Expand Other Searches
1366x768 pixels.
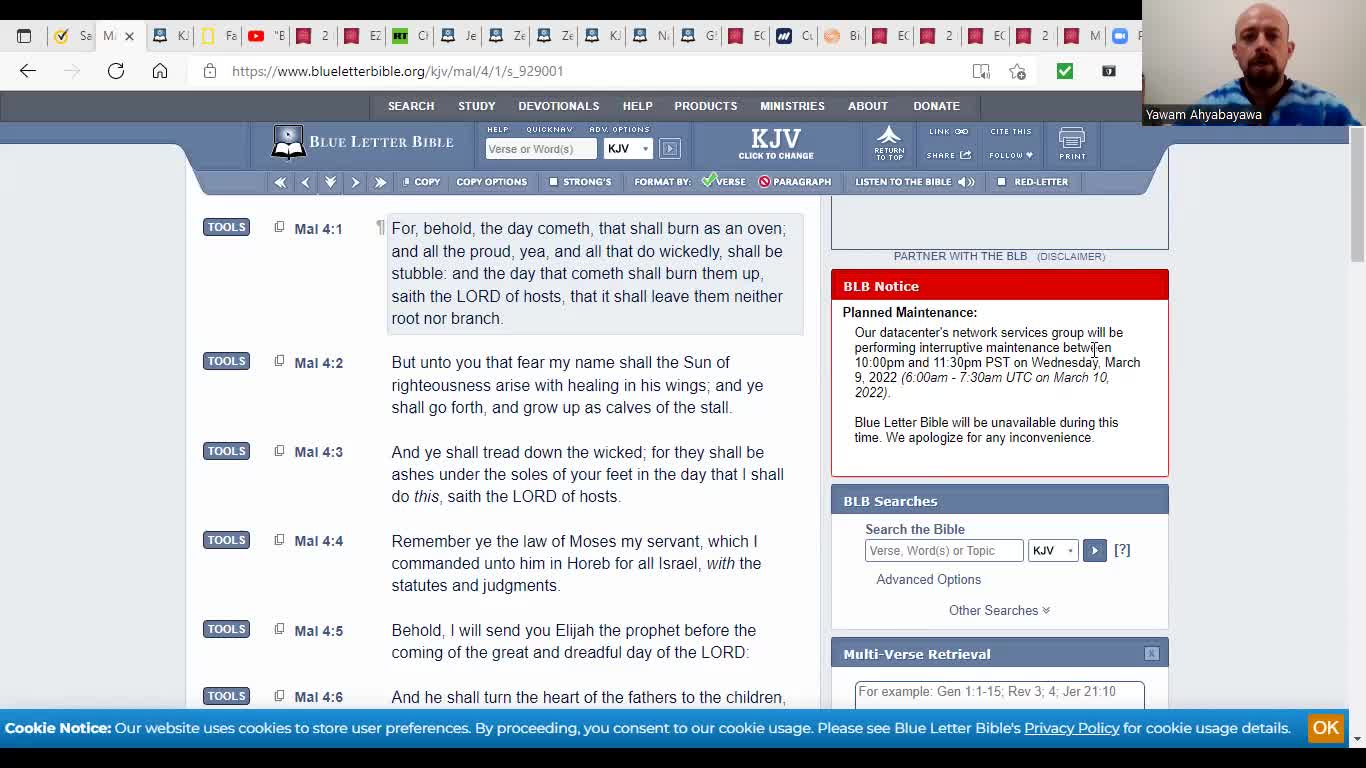[999, 610]
